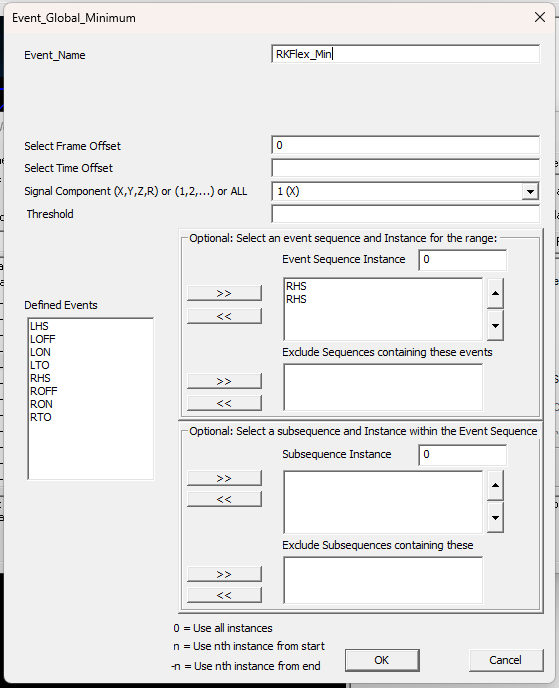The width and height of the screenshot is (559, 688).
Task: Cancel the Event_Global_Minimum dialog
Action: pos(506,660)
